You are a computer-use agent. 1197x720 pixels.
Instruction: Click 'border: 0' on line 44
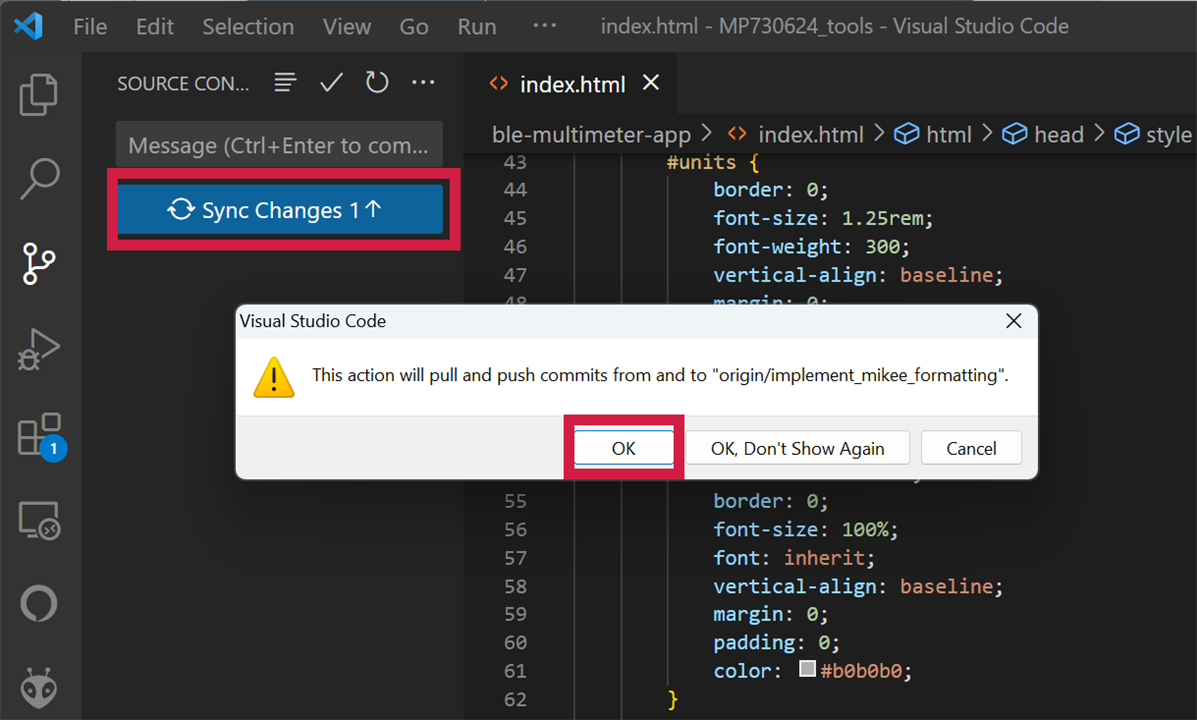[x=770, y=190]
